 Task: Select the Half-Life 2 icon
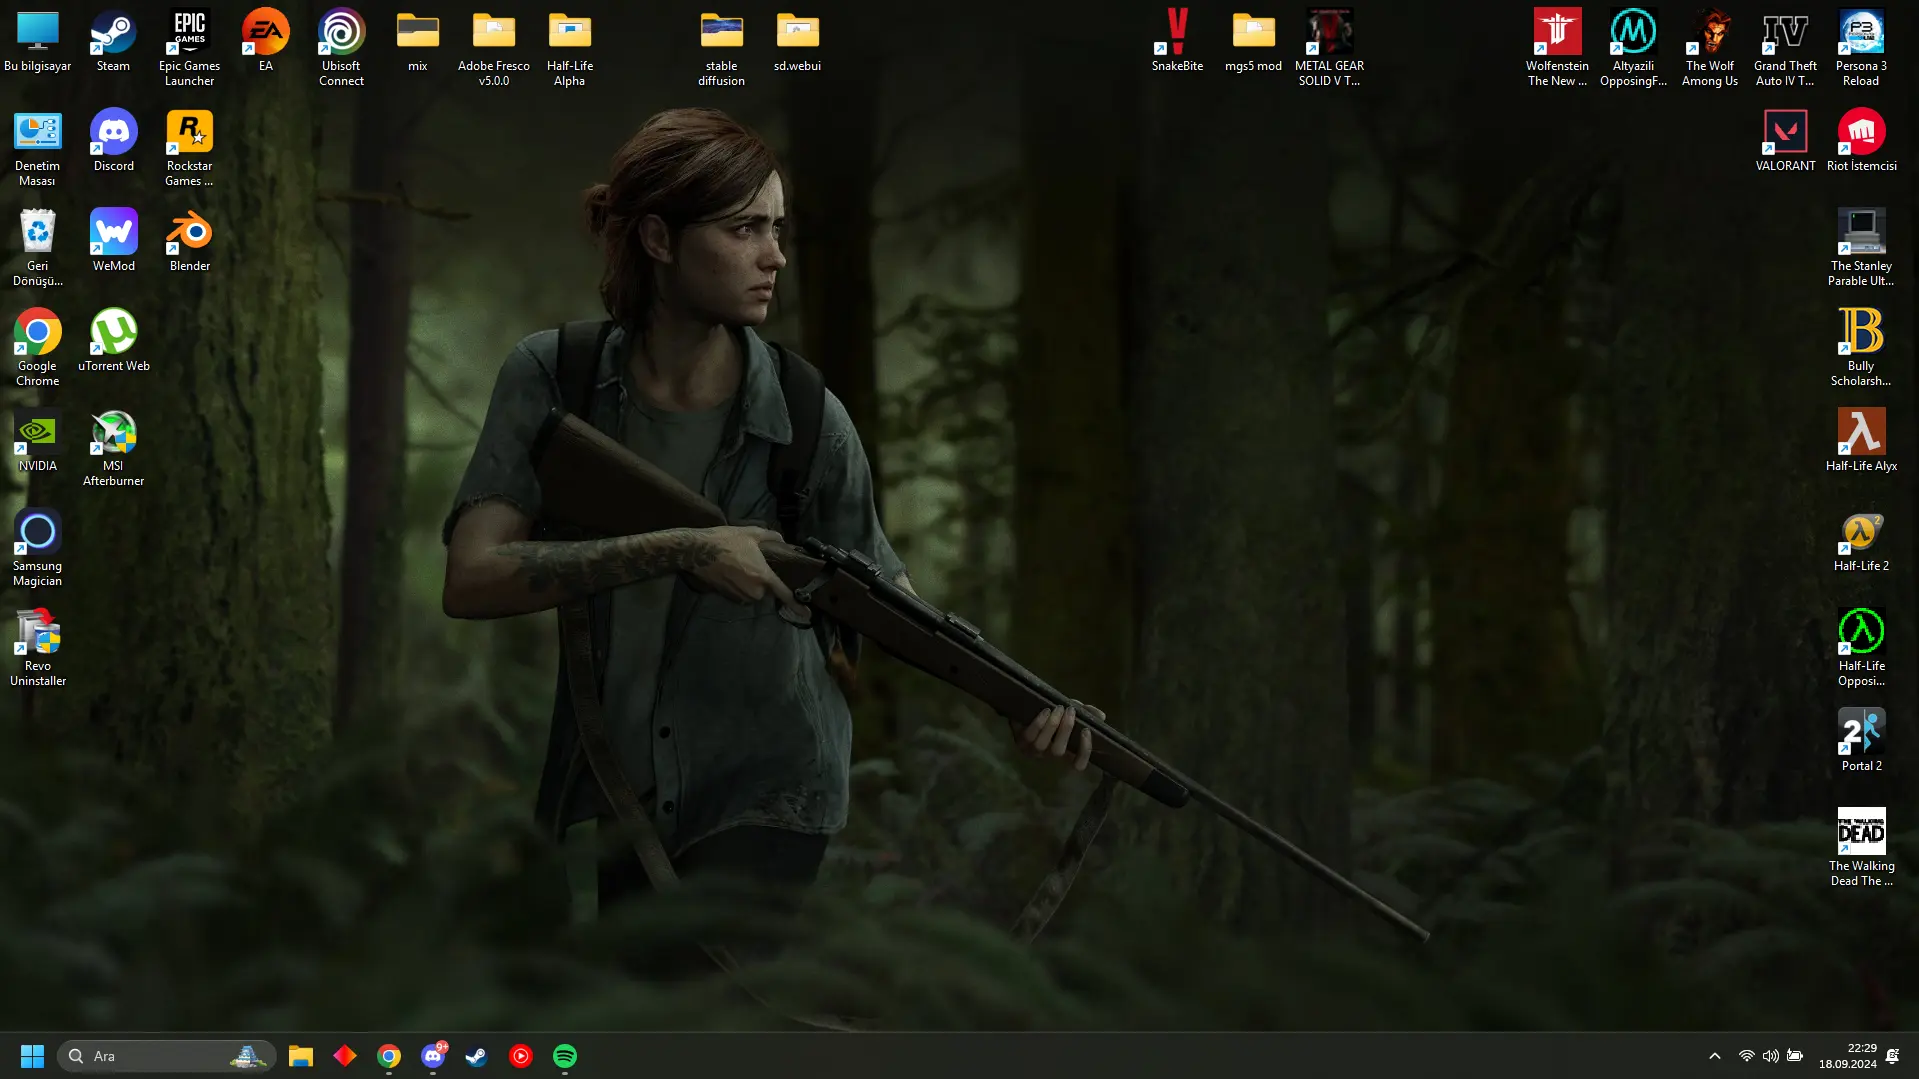(1862, 542)
